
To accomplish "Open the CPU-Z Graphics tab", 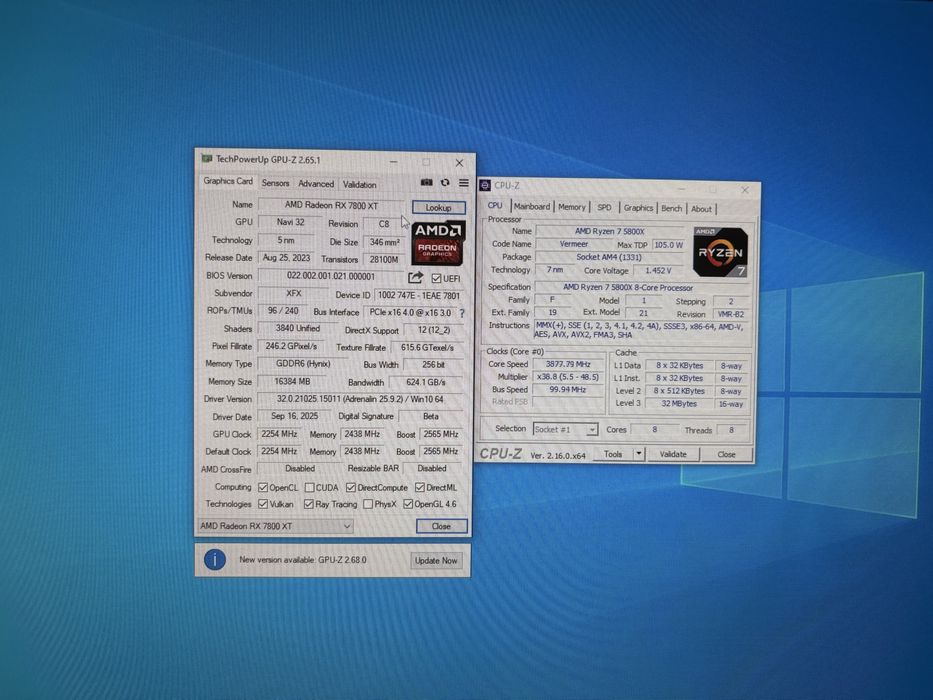I will pyautogui.click(x=638, y=208).
